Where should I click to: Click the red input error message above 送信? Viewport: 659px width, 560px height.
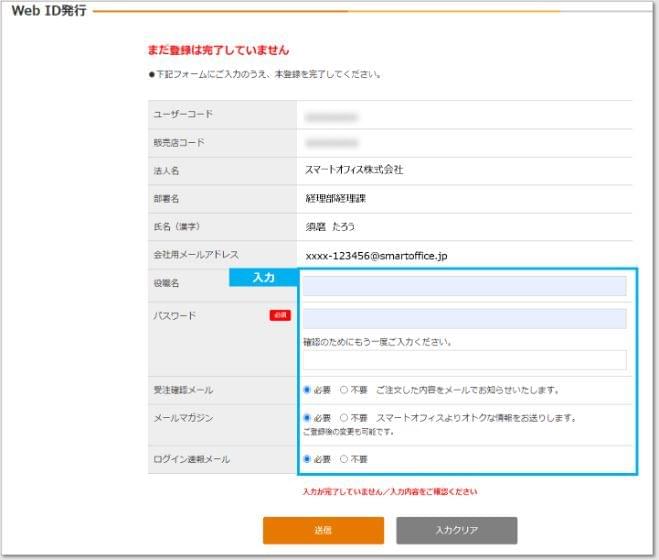coord(389,492)
